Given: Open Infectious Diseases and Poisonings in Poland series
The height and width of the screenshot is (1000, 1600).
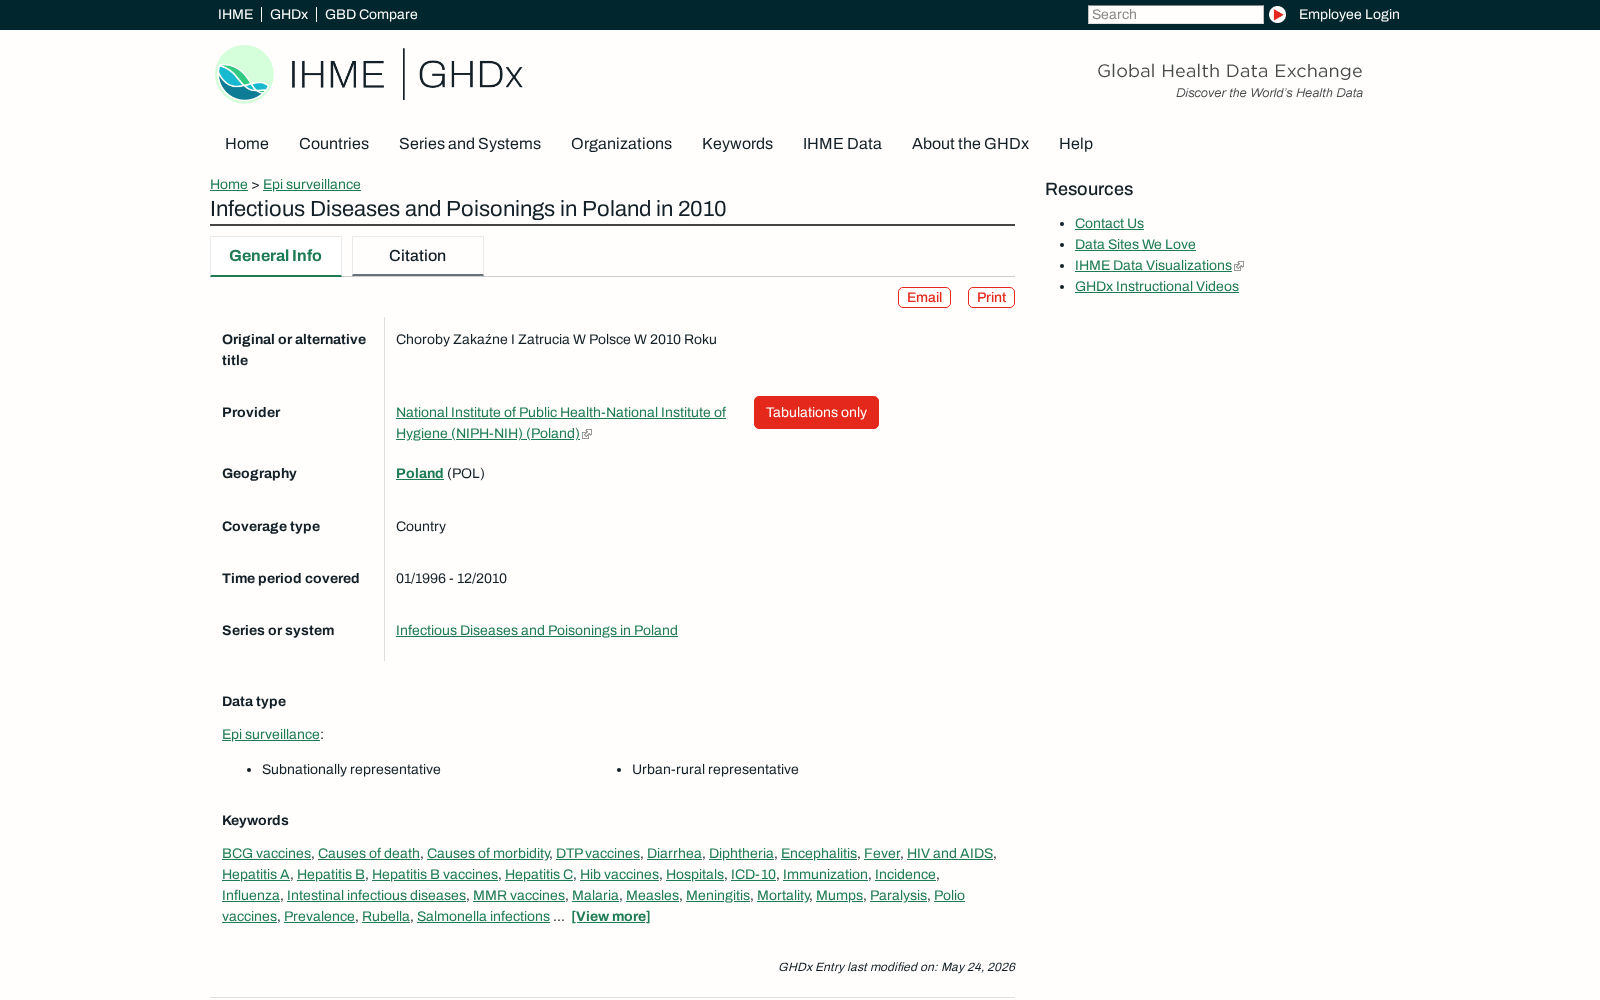Looking at the screenshot, I should point(537,630).
